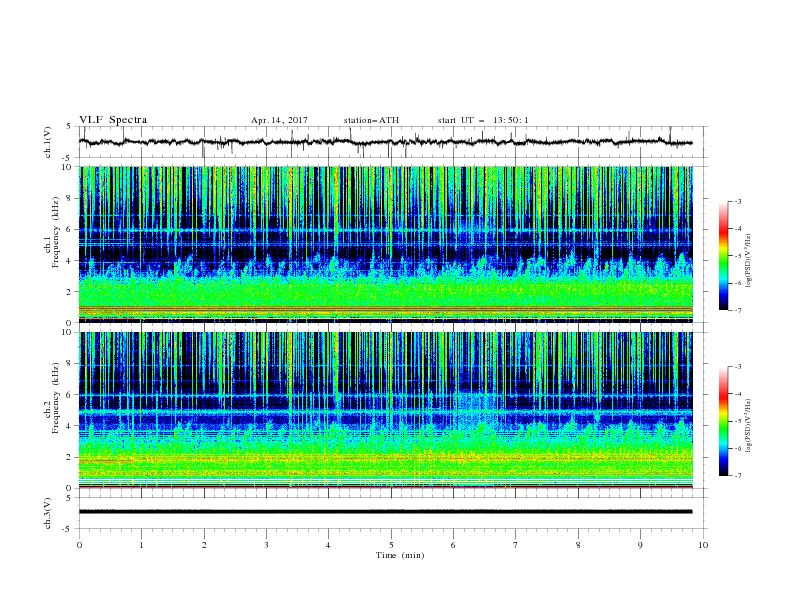The height and width of the screenshot is (612, 792).
Task: Click the 'station=ATH' header label
Action: click(x=371, y=120)
